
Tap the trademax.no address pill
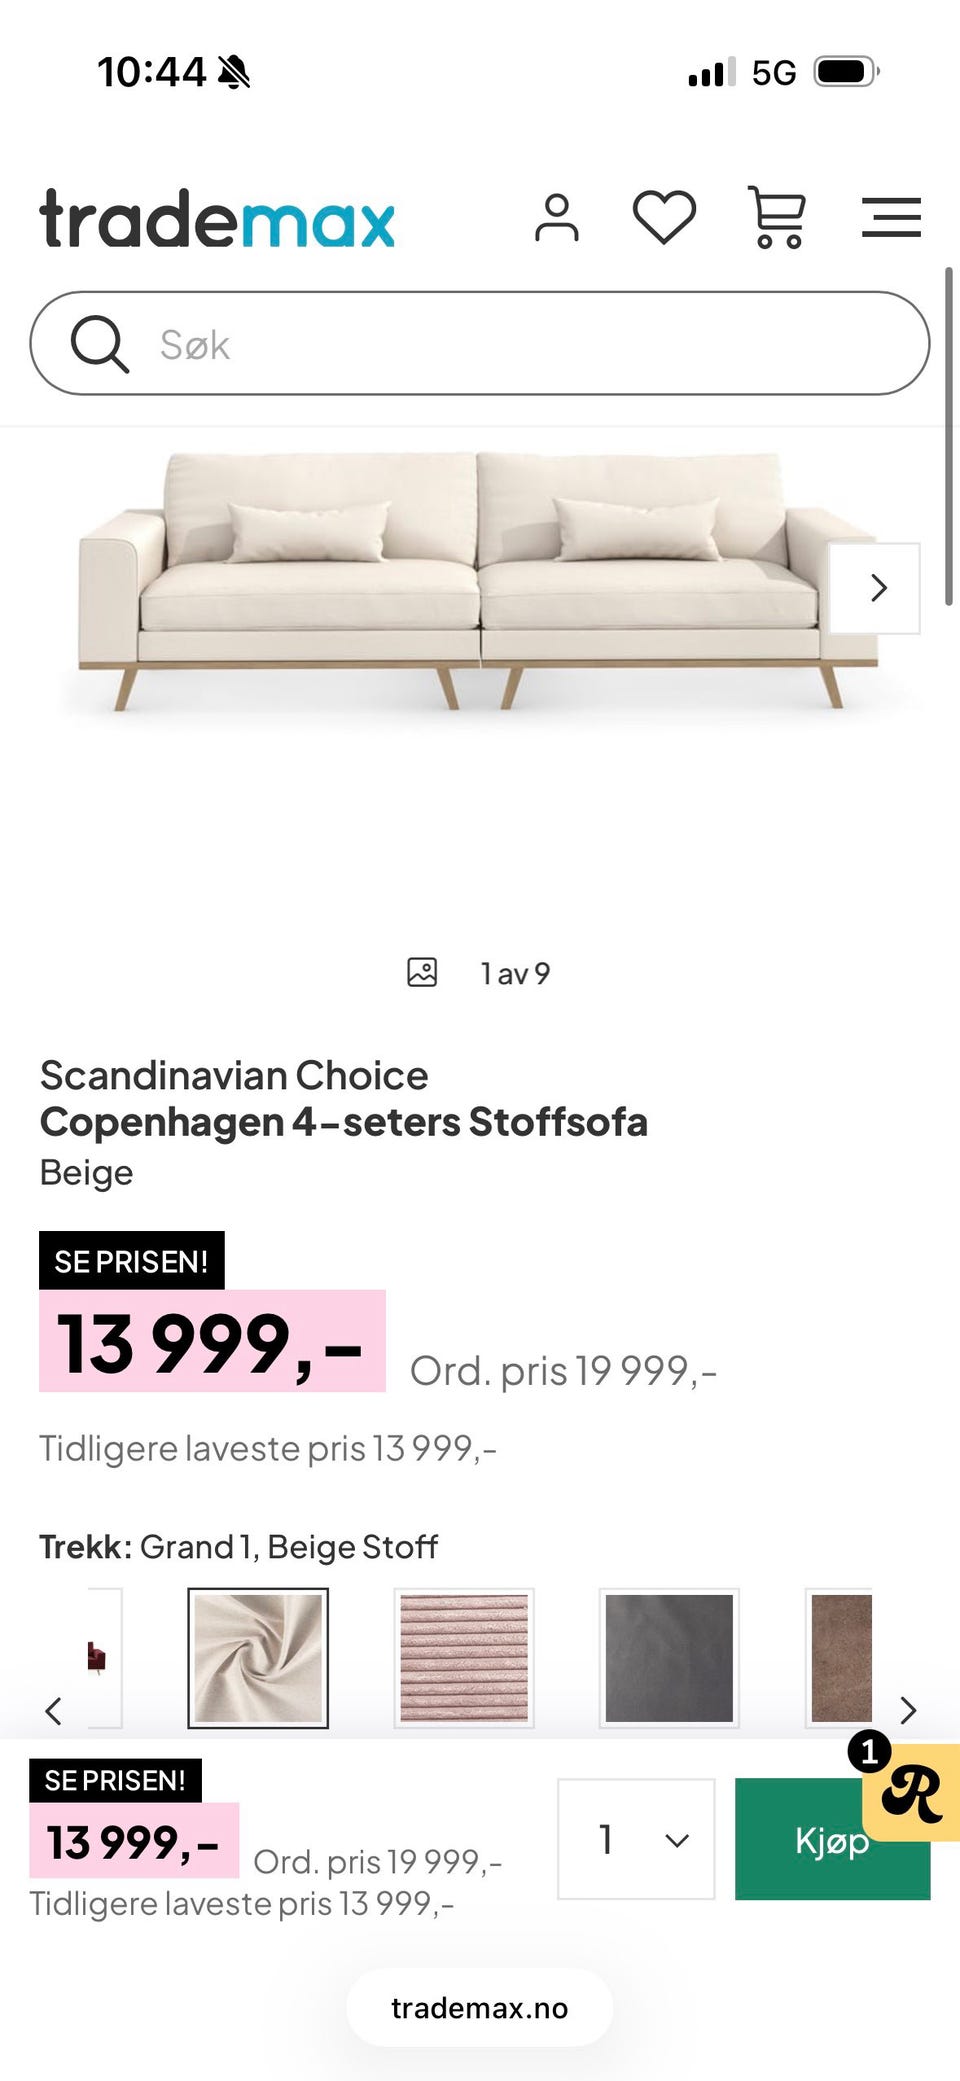click(x=480, y=2007)
